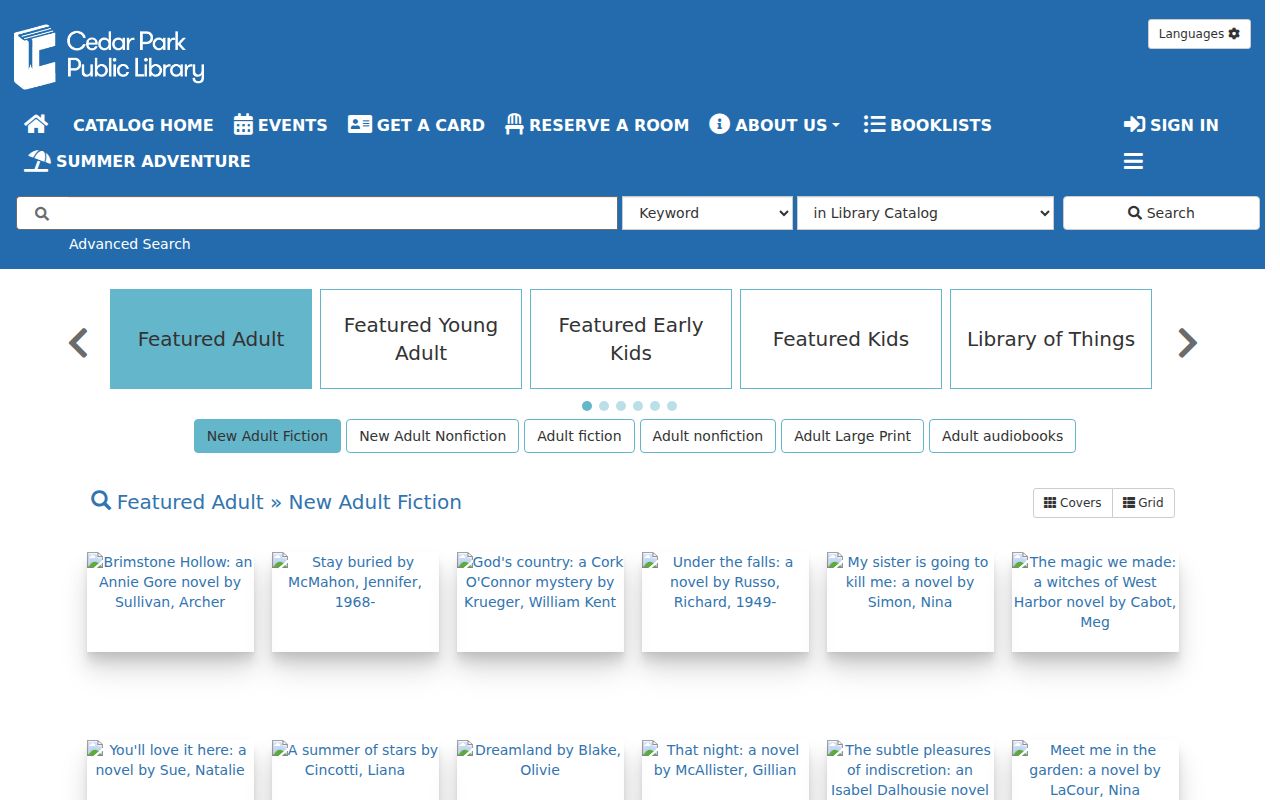The height and width of the screenshot is (800, 1280).
Task: Expand the About Us dropdown menu
Action: 775,125
